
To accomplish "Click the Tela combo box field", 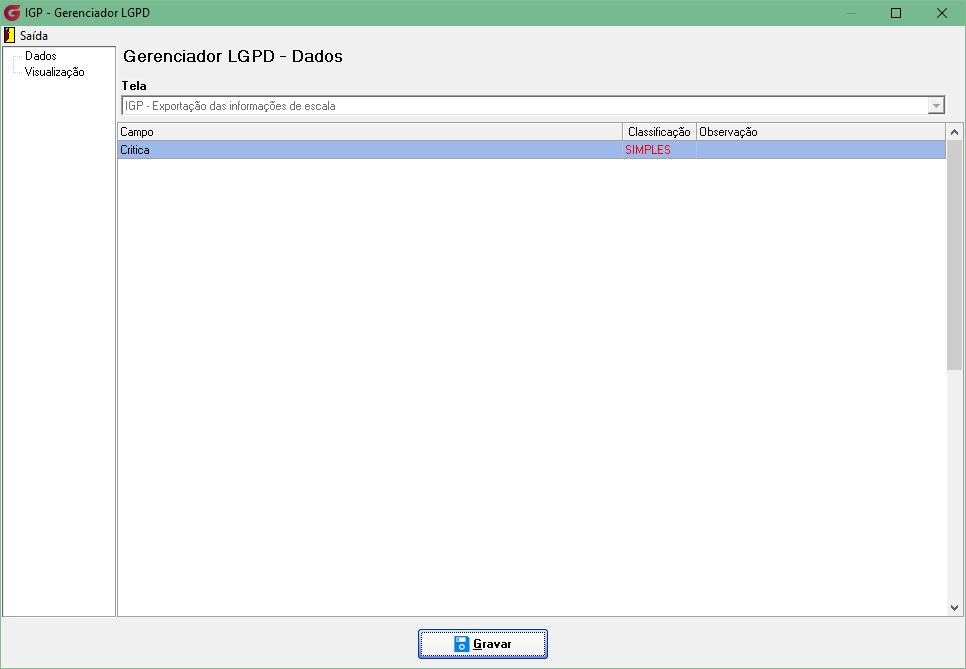I will pos(533,106).
